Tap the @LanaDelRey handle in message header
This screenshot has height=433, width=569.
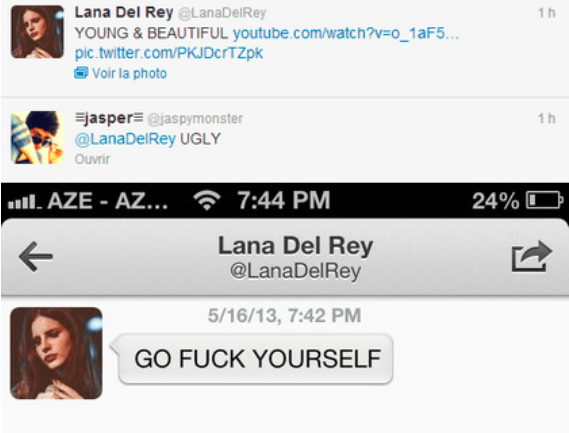coord(296,271)
